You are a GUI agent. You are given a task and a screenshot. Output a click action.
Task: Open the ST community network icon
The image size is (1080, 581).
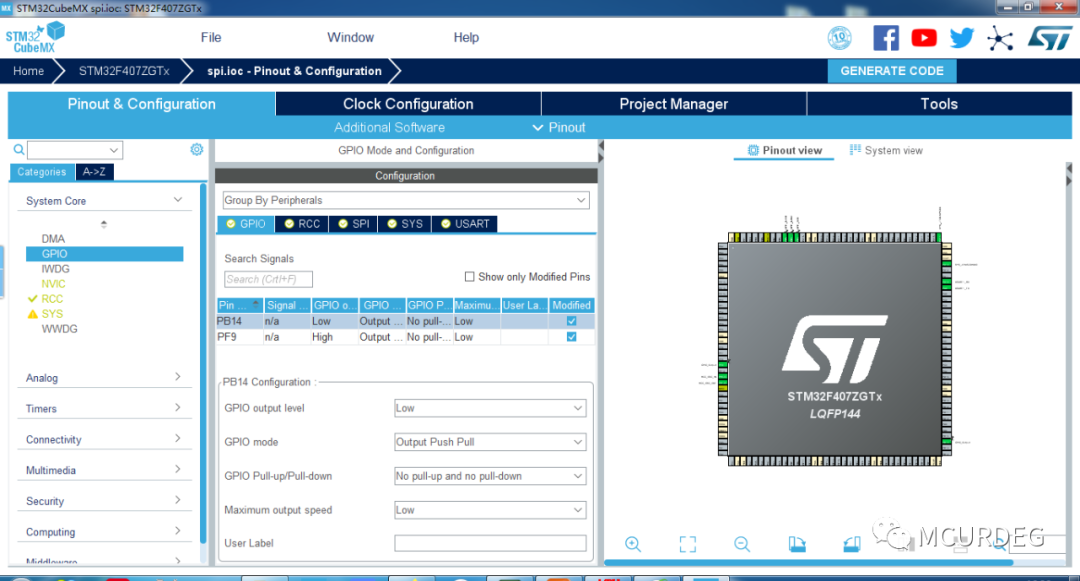pos(999,37)
